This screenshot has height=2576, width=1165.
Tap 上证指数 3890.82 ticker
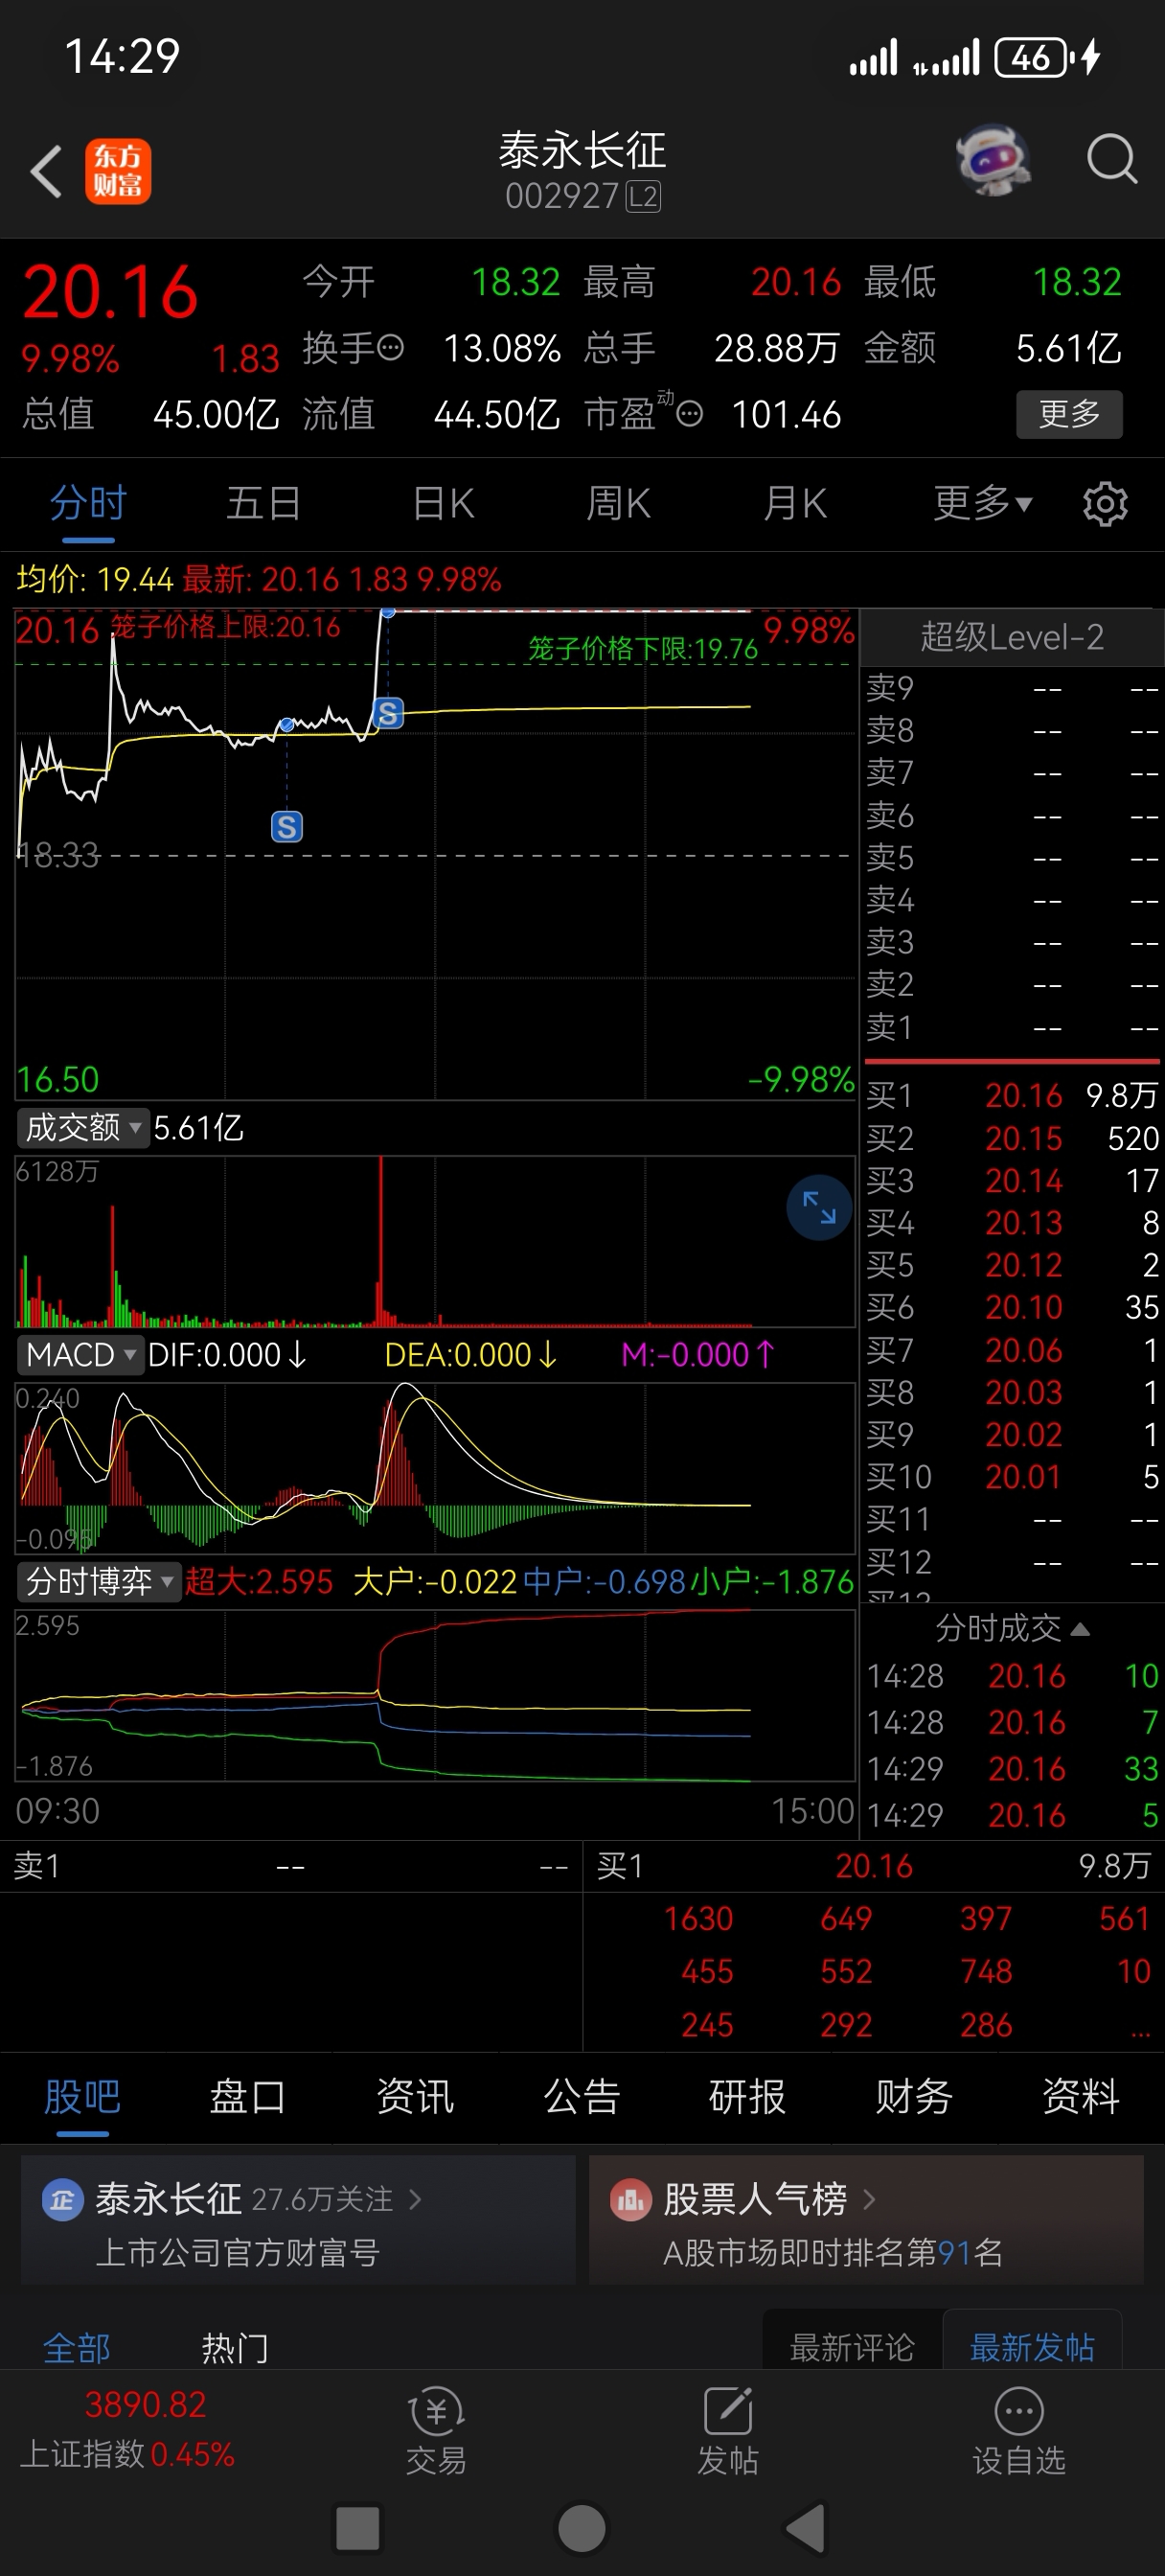tap(128, 2428)
